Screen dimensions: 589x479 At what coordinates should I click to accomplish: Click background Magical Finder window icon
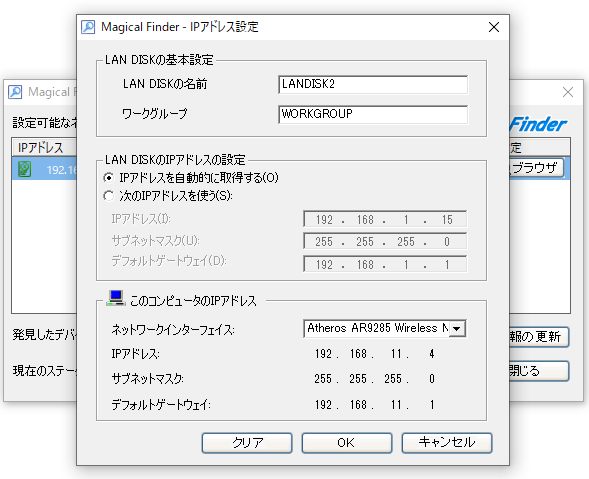pyautogui.click(x=15, y=92)
